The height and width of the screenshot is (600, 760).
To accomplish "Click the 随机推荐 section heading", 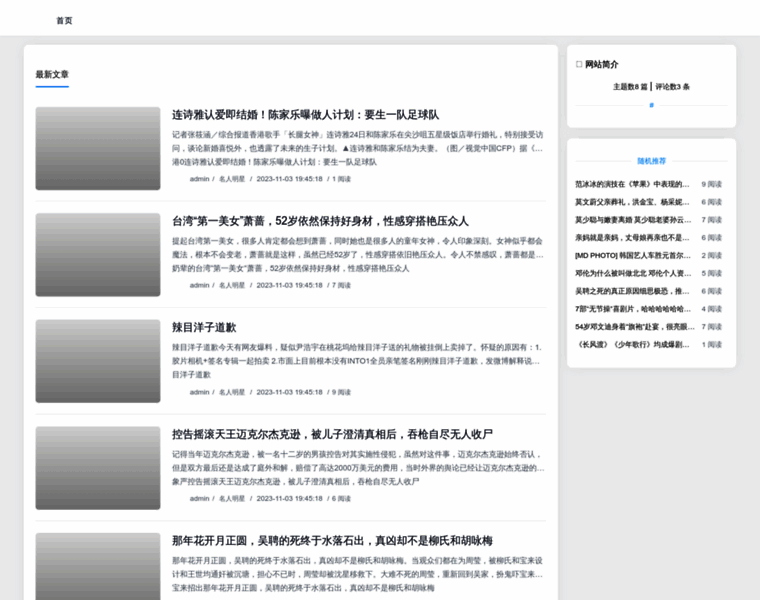I will [x=651, y=160].
